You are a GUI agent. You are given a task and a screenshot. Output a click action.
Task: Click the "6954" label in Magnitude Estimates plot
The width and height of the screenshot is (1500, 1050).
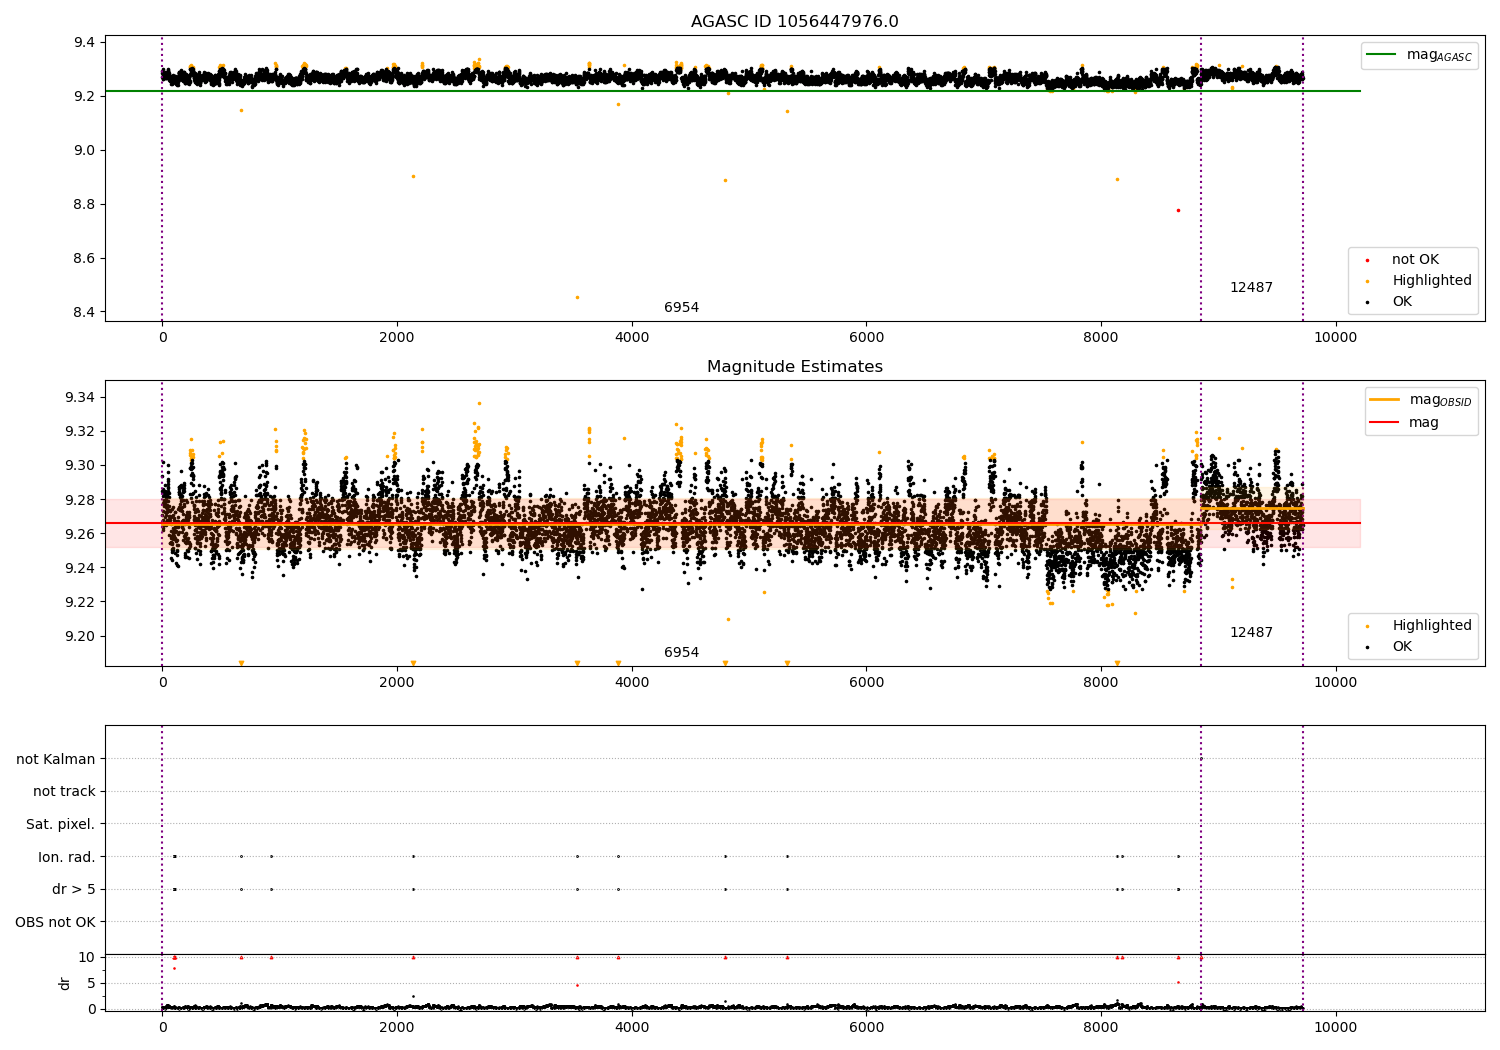click(x=682, y=653)
